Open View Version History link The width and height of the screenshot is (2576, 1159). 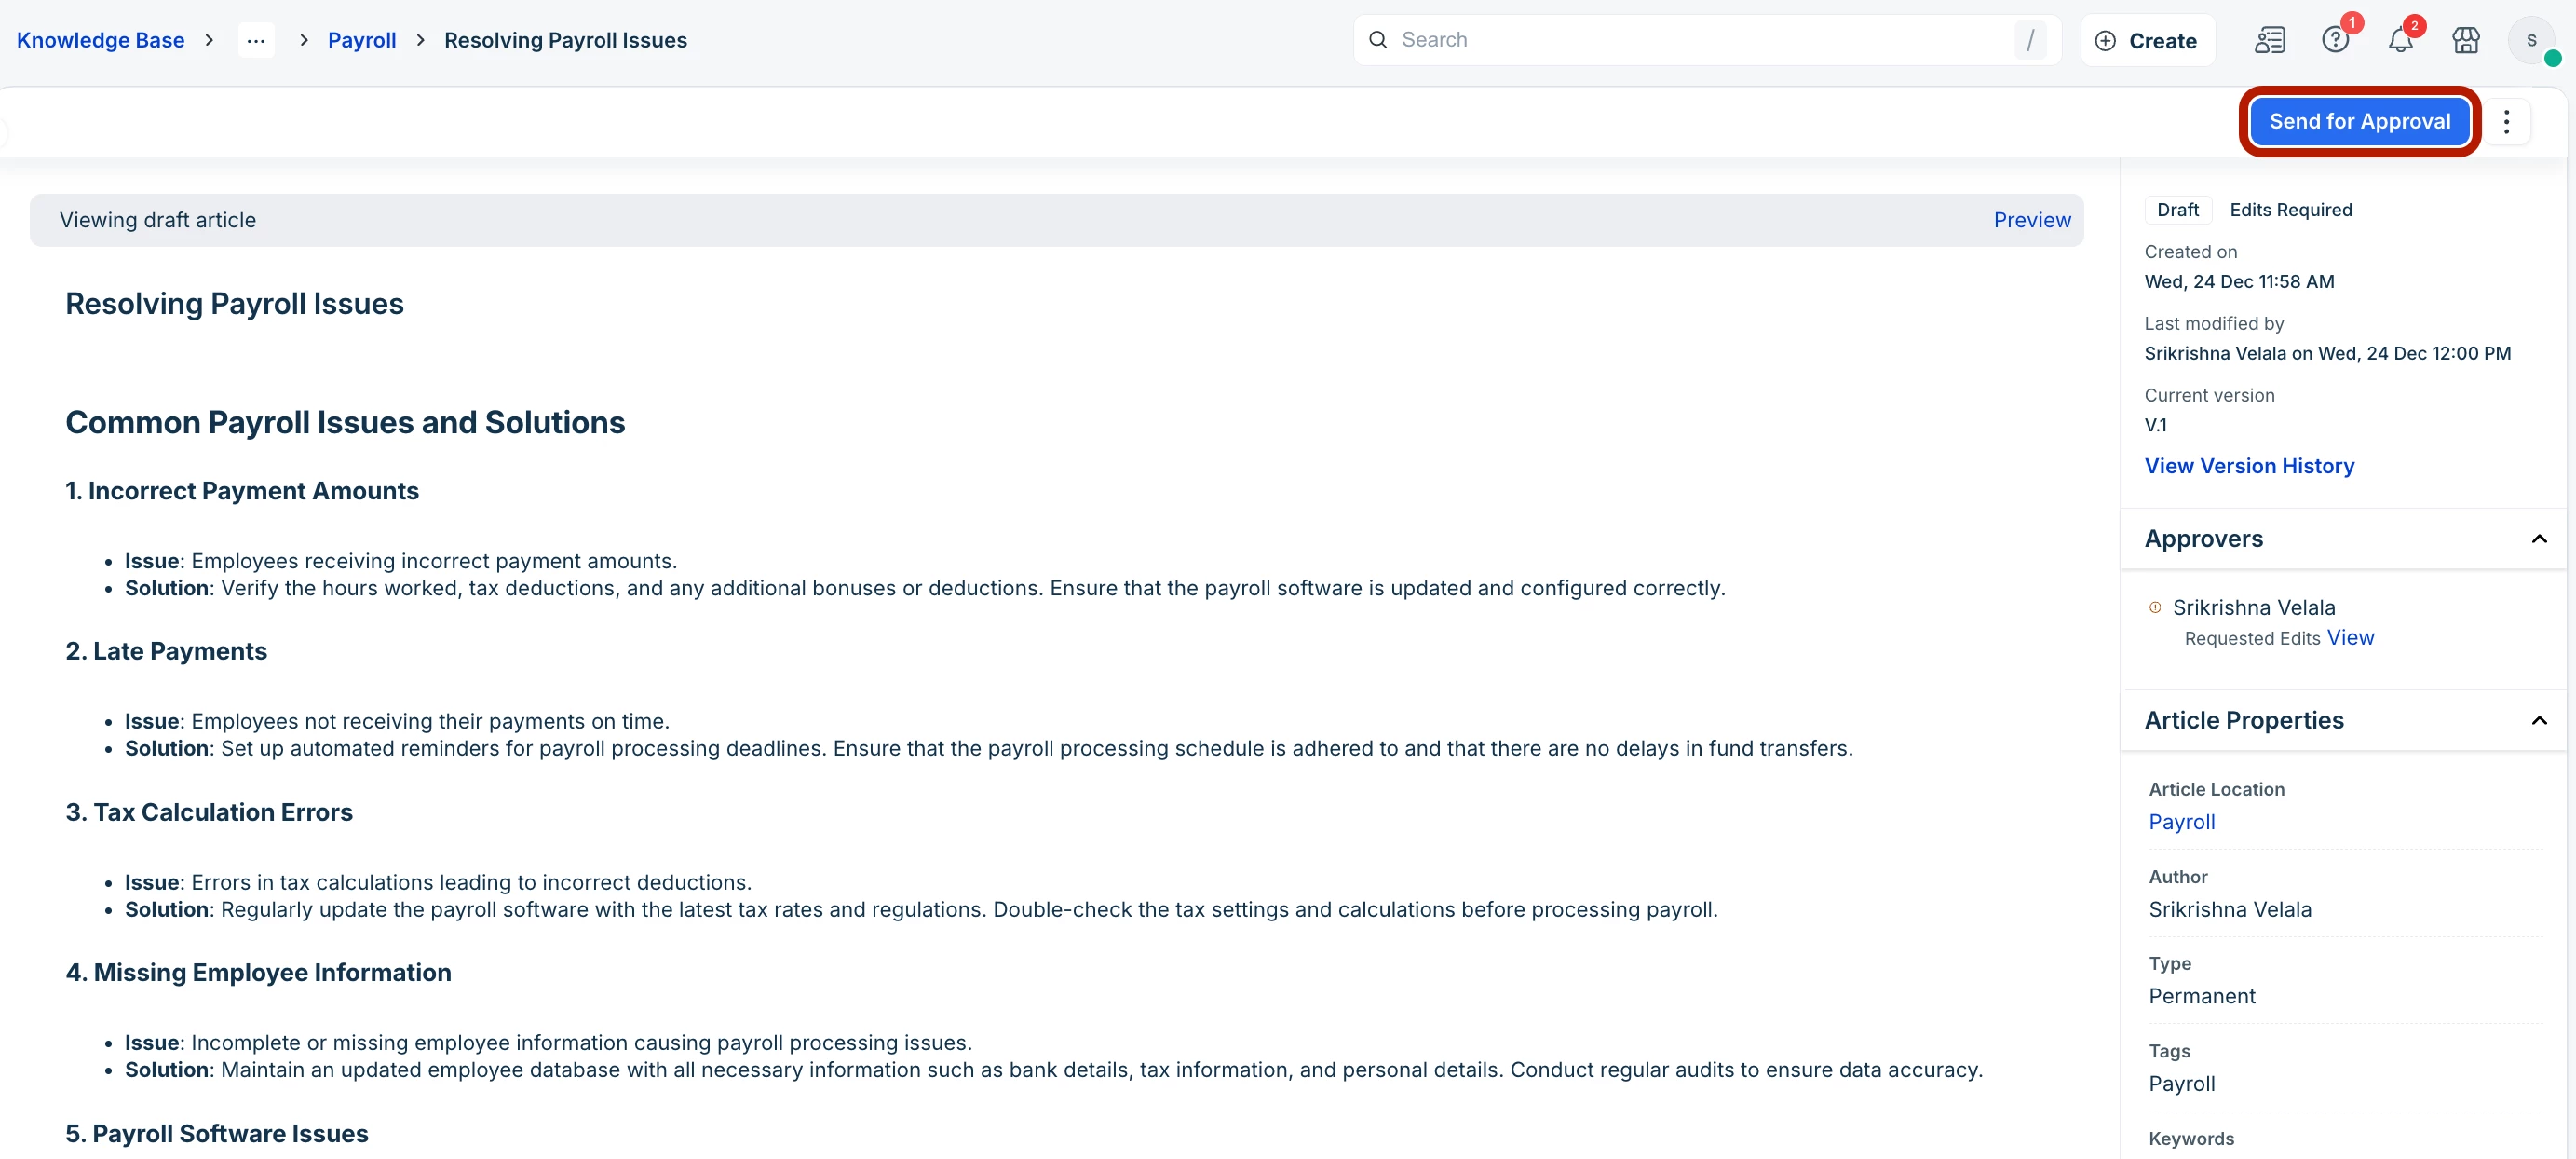pos(2249,466)
